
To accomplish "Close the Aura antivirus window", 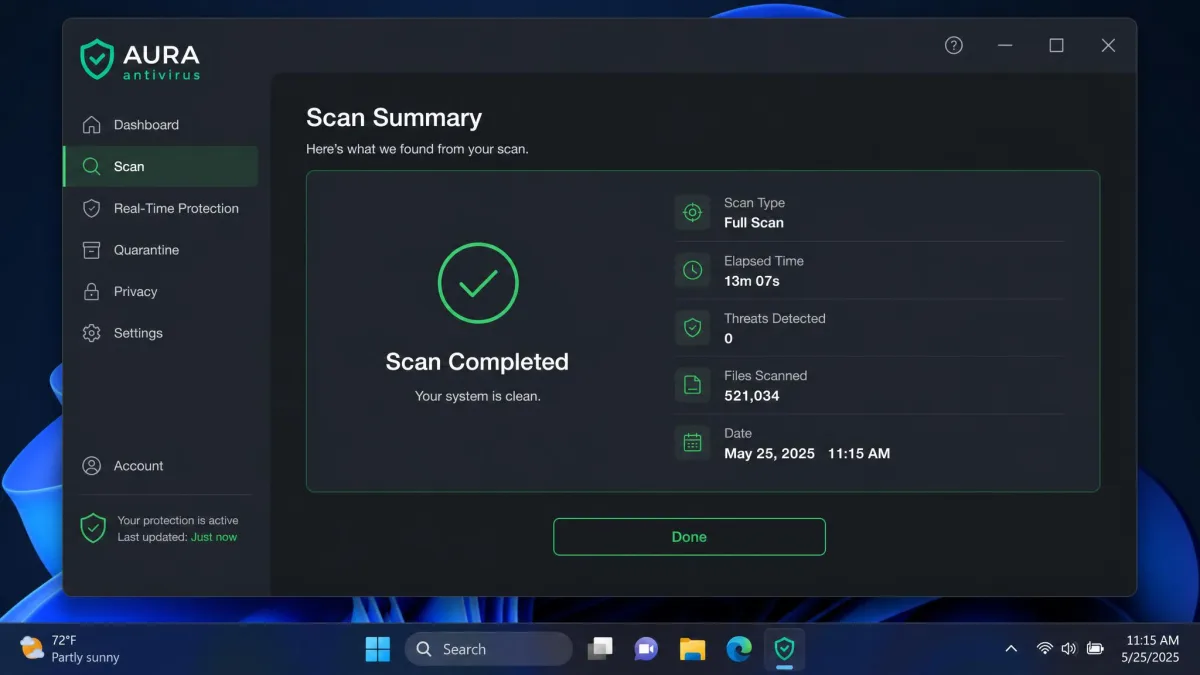I will click(x=1108, y=45).
